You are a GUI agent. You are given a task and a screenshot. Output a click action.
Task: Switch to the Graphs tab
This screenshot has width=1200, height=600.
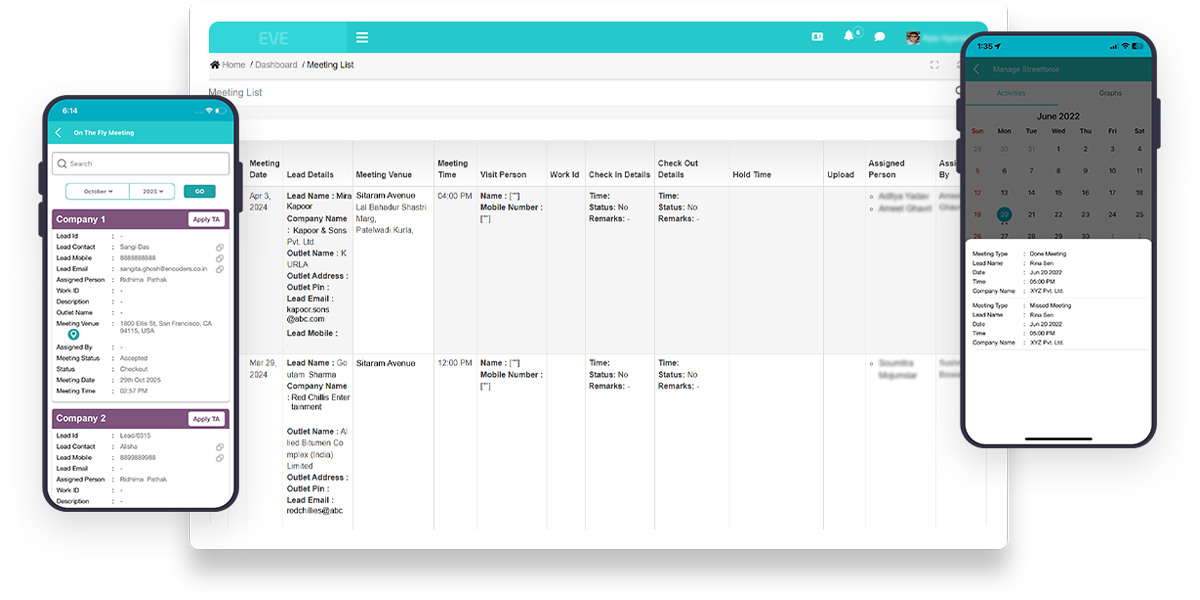point(1110,93)
